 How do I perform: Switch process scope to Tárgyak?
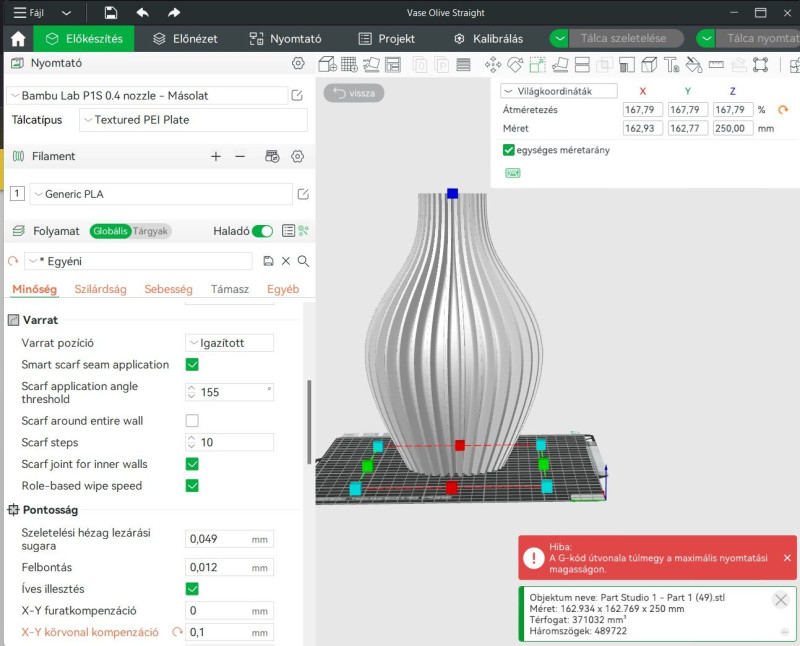(150, 231)
